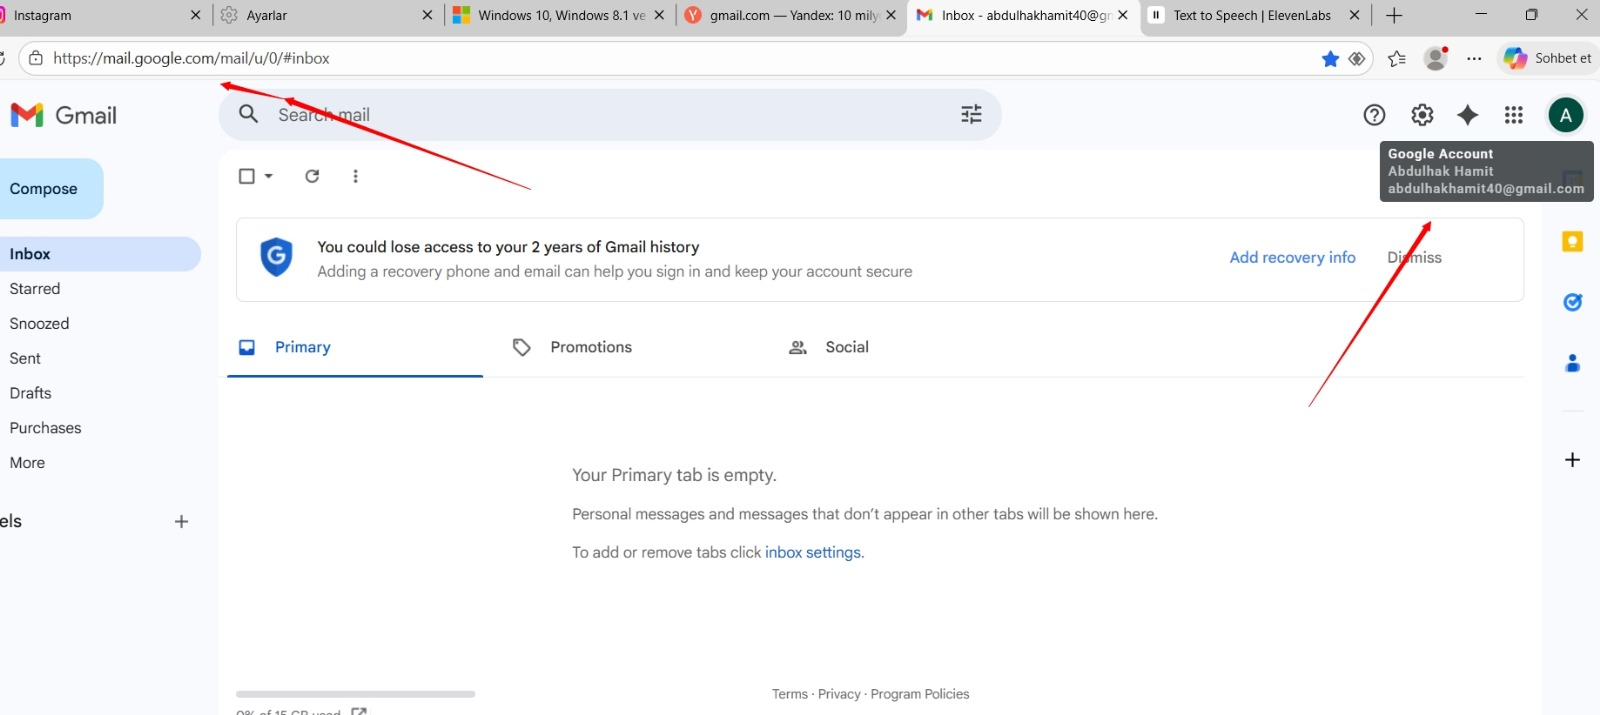Open the Program Policies link
Viewport: 1600px width, 715px height.
tap(920, 694)
